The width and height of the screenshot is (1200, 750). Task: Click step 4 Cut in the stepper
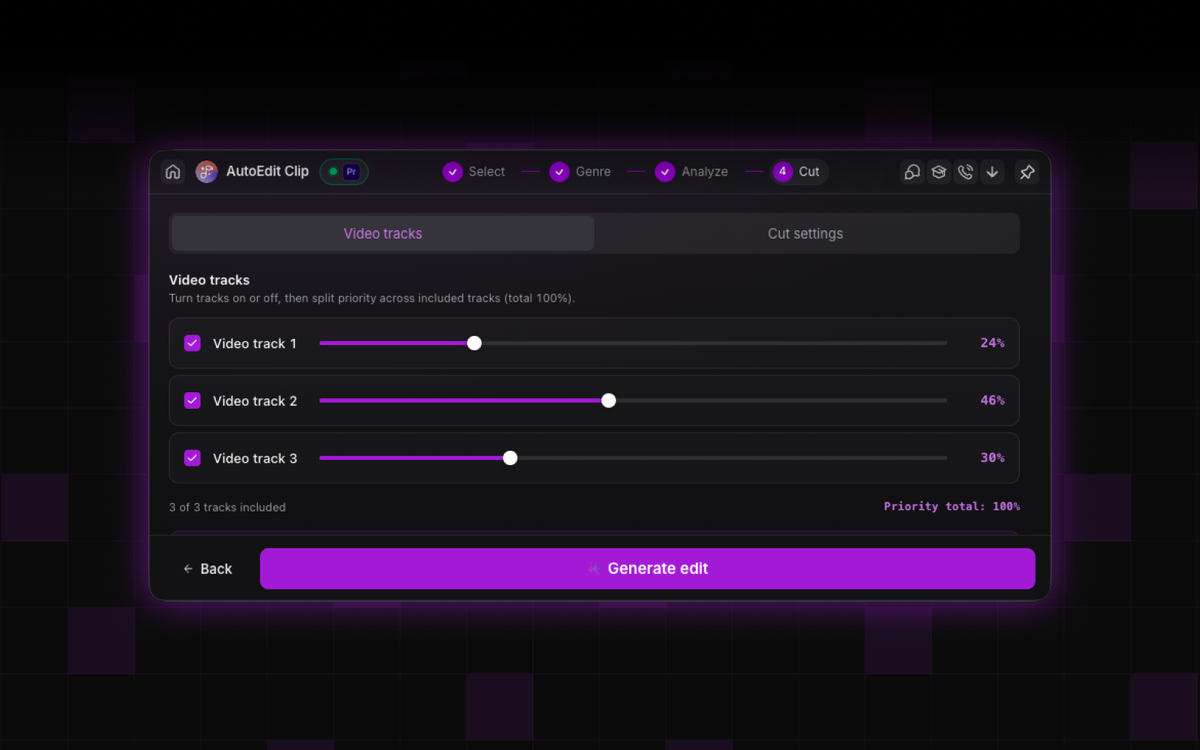click(x=799, y=172)
